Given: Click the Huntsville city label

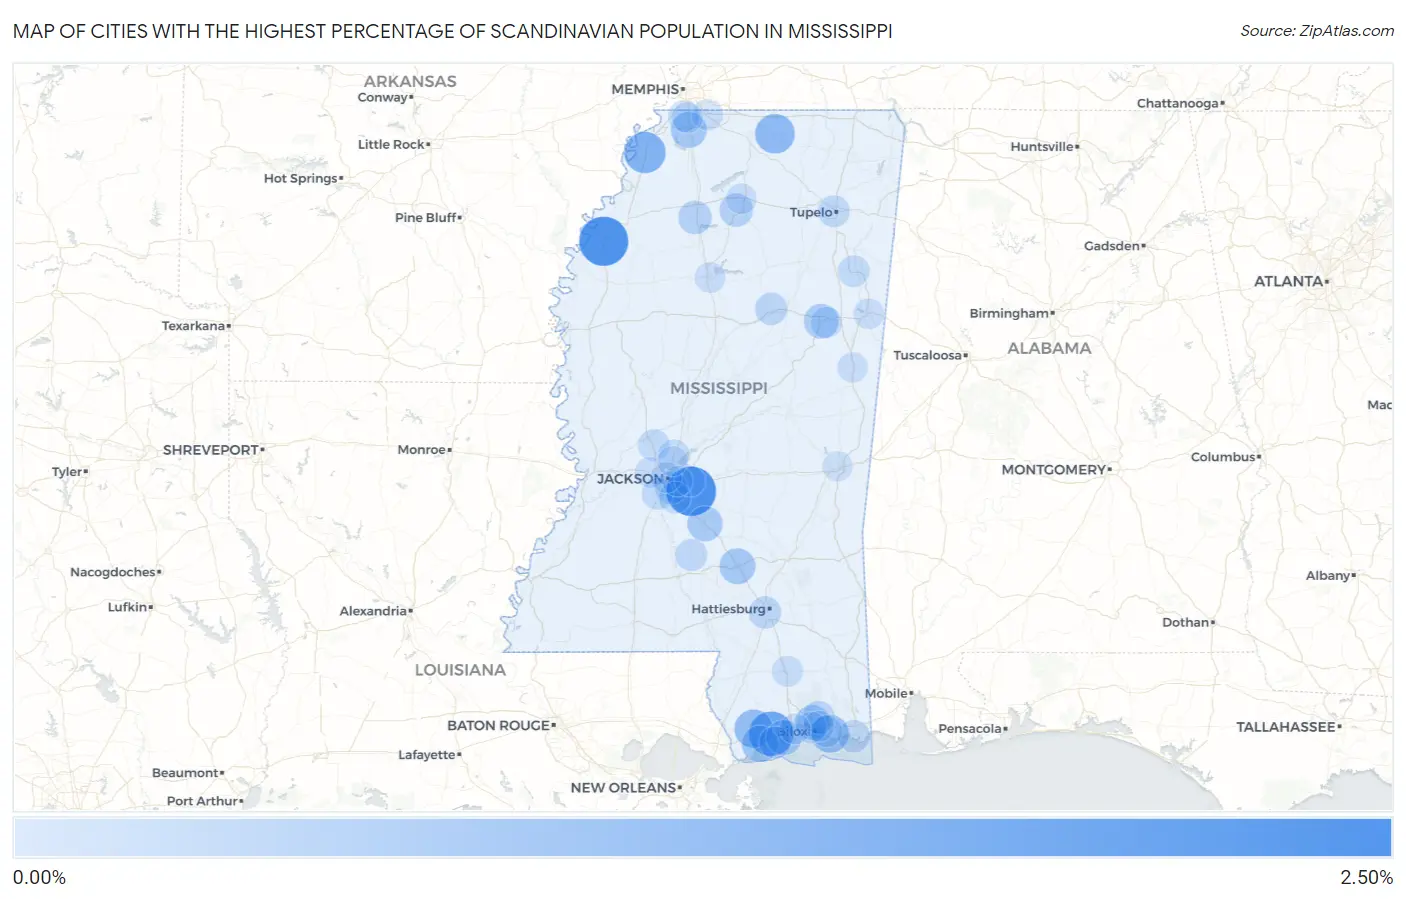Looking at the screenshot, I should click(1042, 146).
